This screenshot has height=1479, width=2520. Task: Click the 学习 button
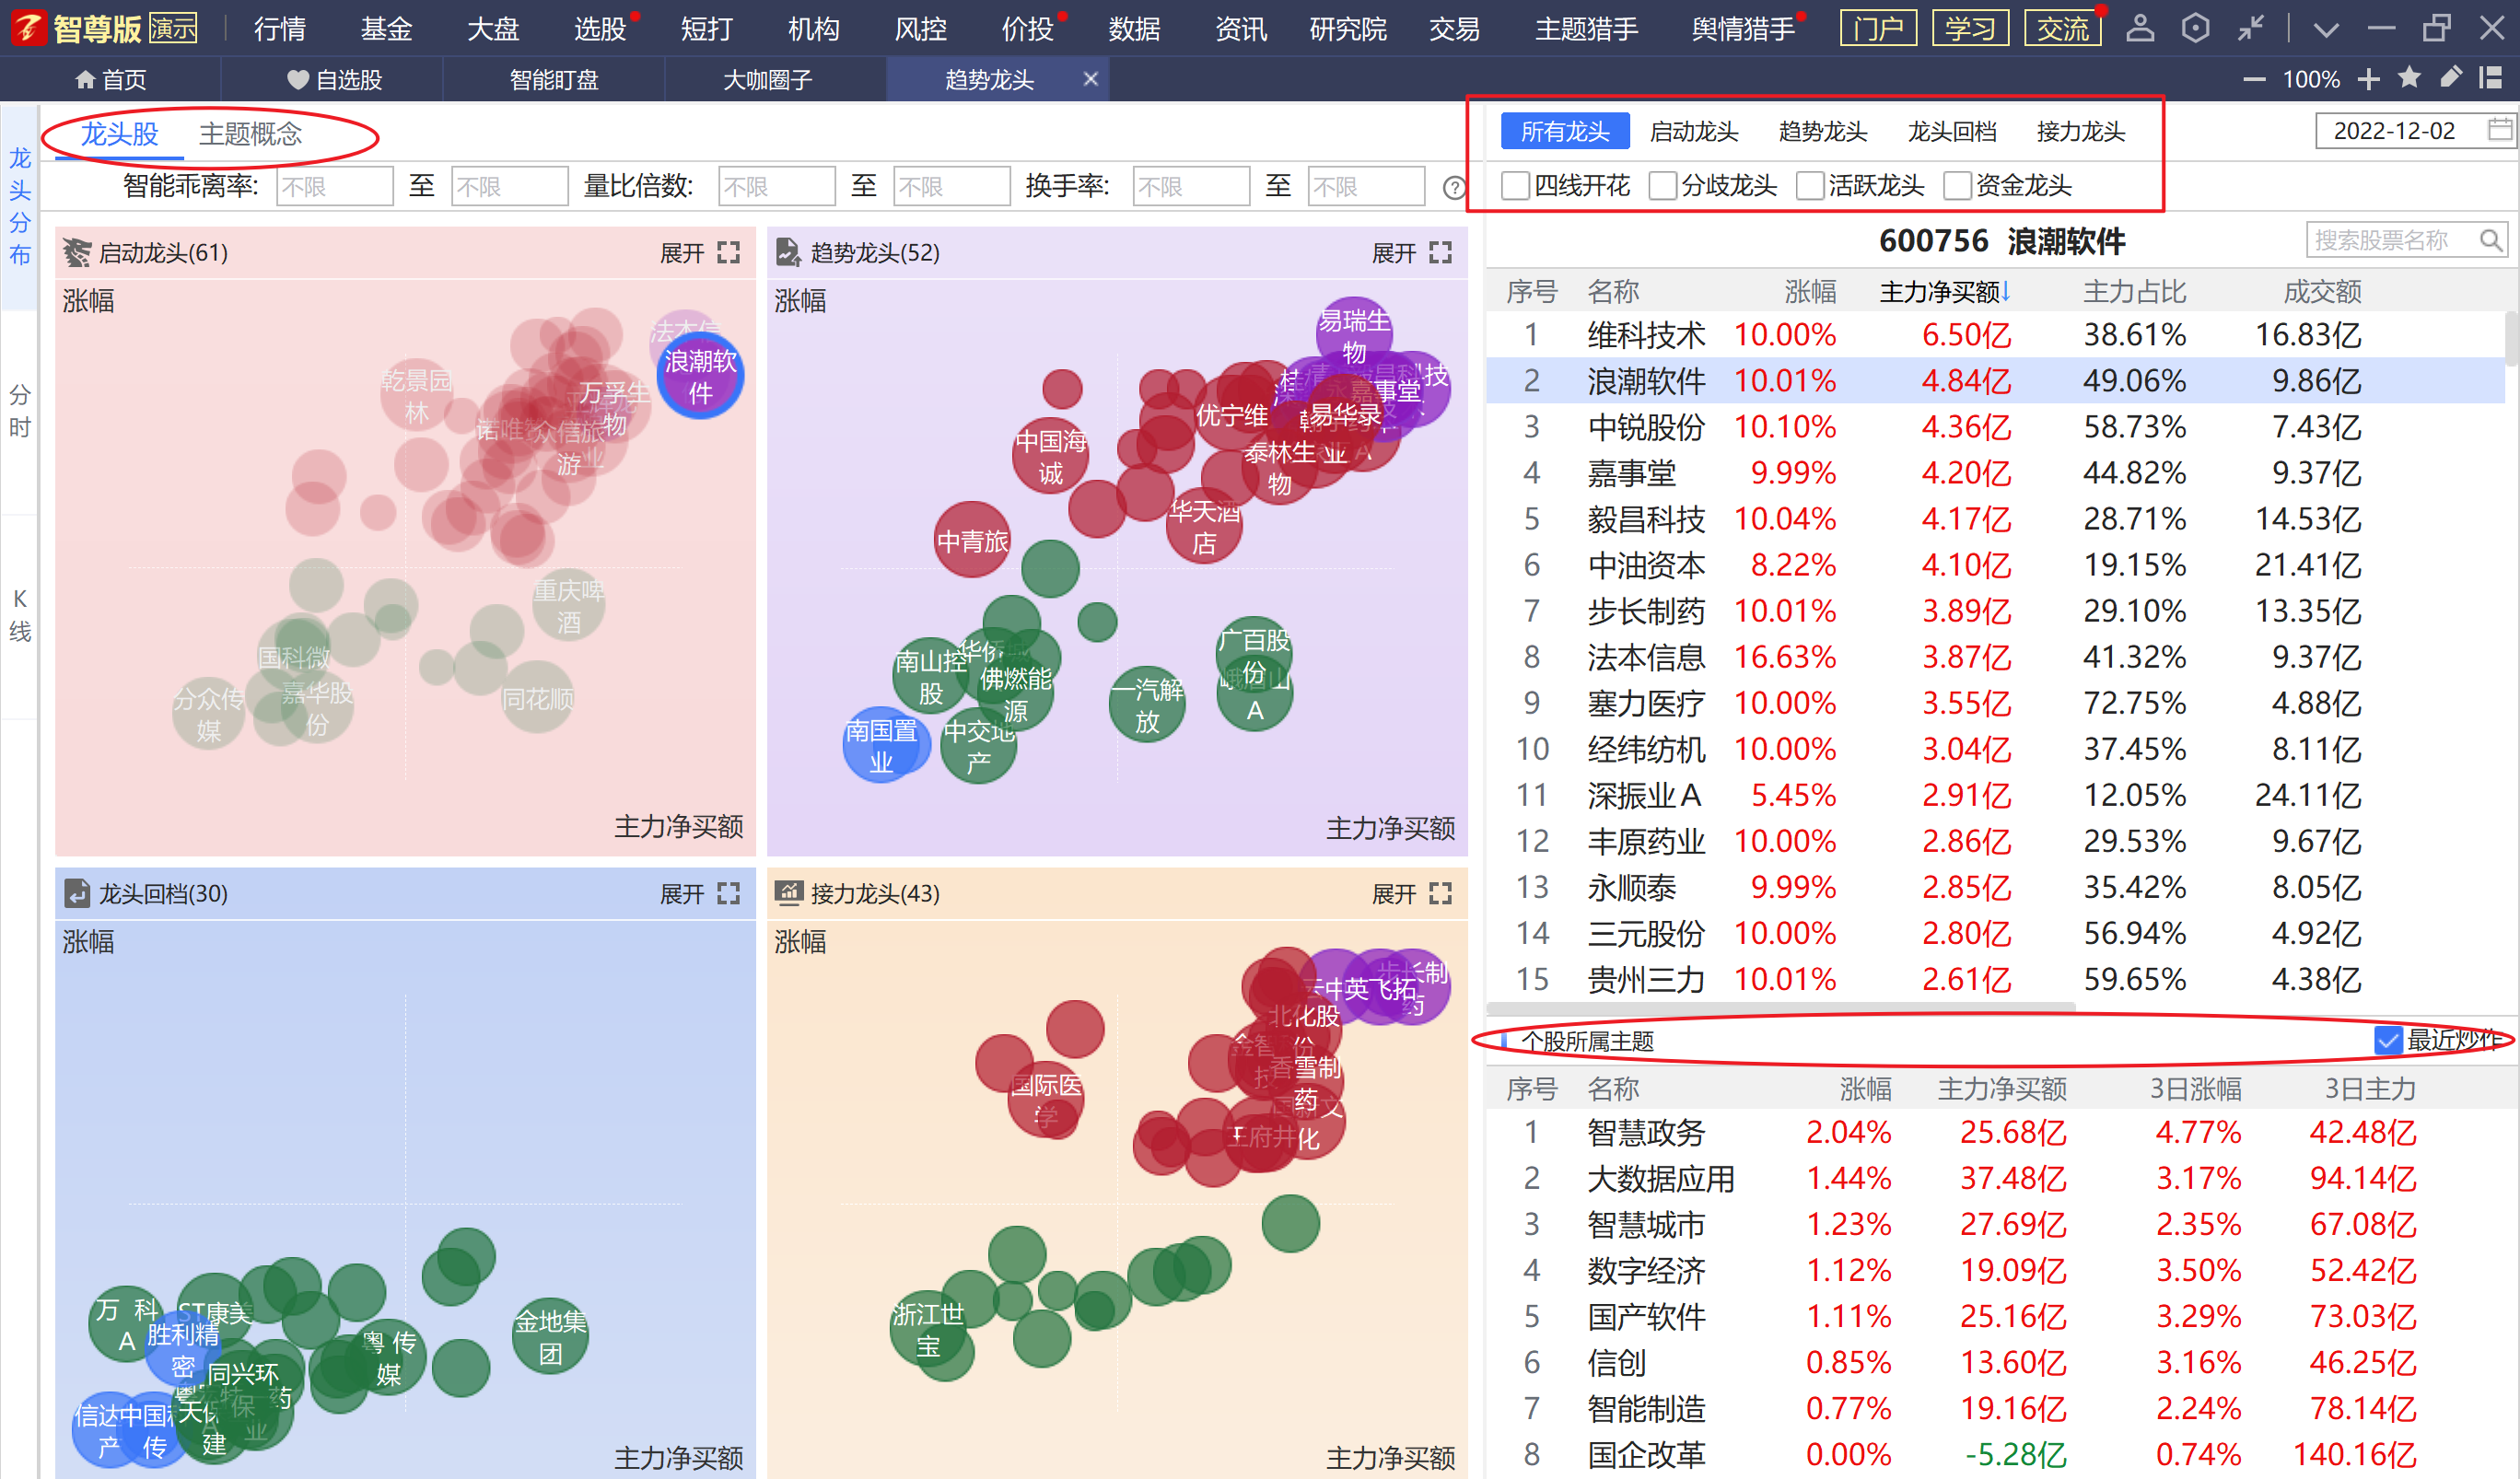pos(1970,28)
